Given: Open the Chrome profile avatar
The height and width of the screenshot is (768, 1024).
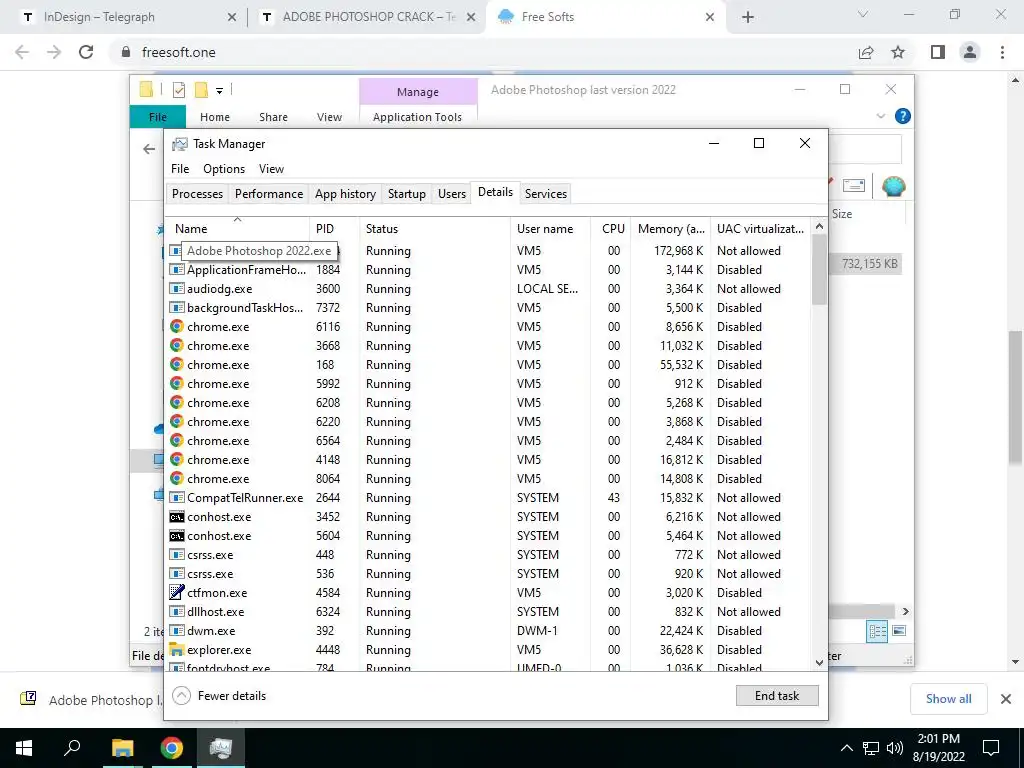Looking at the screenshot, I should [x=970, y=52].
